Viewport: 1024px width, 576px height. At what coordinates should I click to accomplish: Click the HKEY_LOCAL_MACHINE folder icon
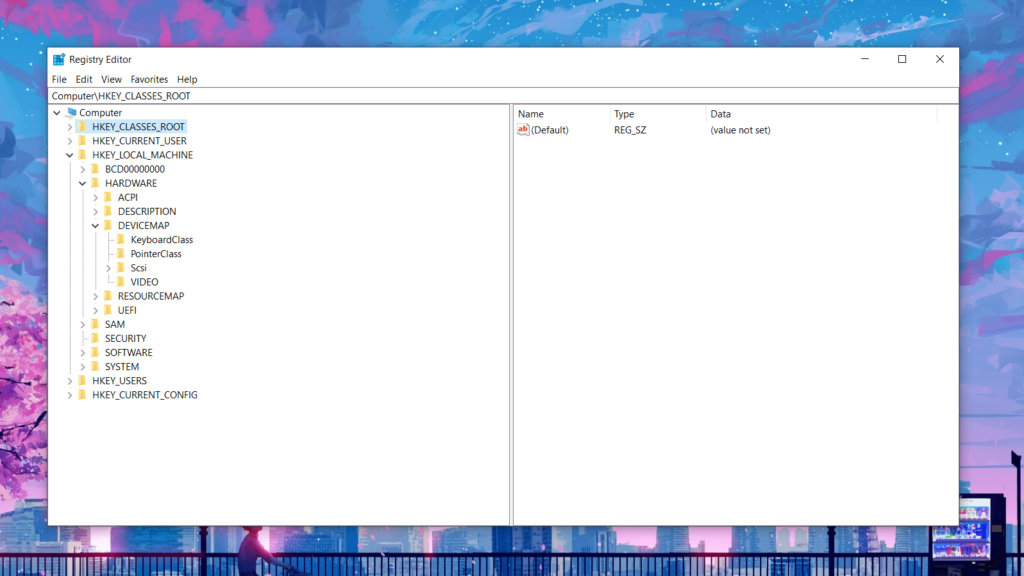(x=82, y=155)
